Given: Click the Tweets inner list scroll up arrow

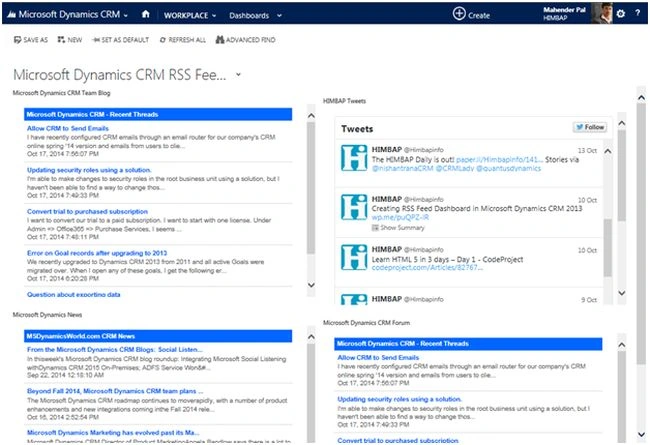Looking at the screenshot, I should click(608, 151).
